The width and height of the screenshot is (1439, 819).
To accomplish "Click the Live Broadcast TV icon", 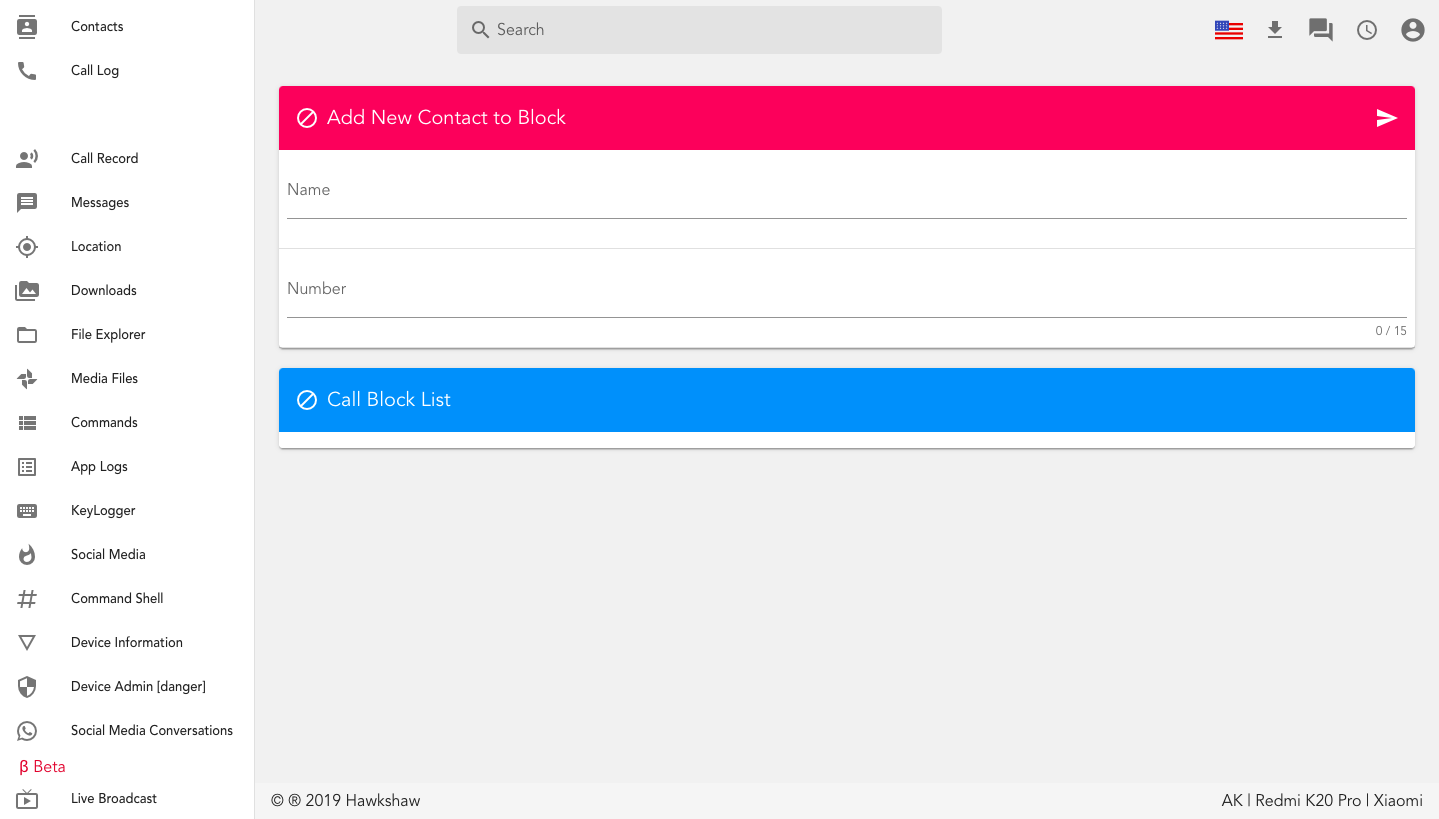I will 27,799.
